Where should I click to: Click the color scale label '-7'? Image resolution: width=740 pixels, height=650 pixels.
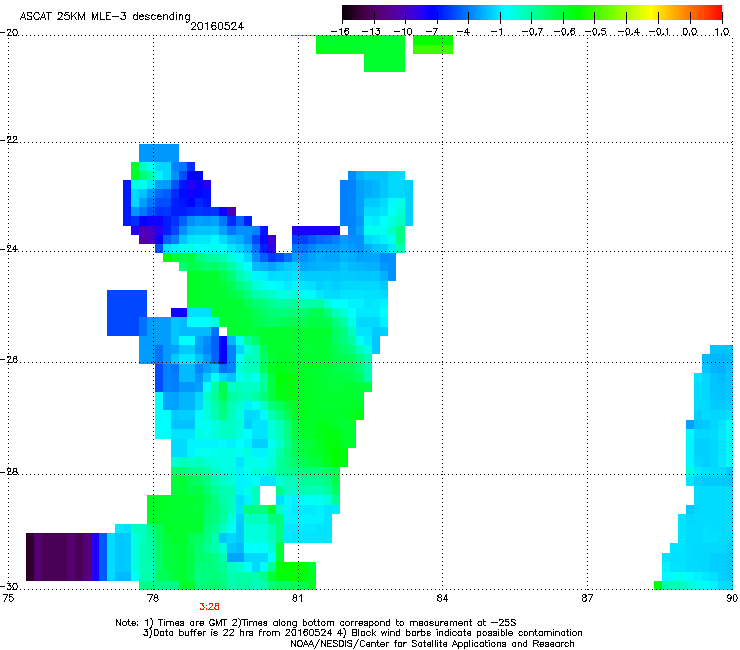[x=432, y=32]
